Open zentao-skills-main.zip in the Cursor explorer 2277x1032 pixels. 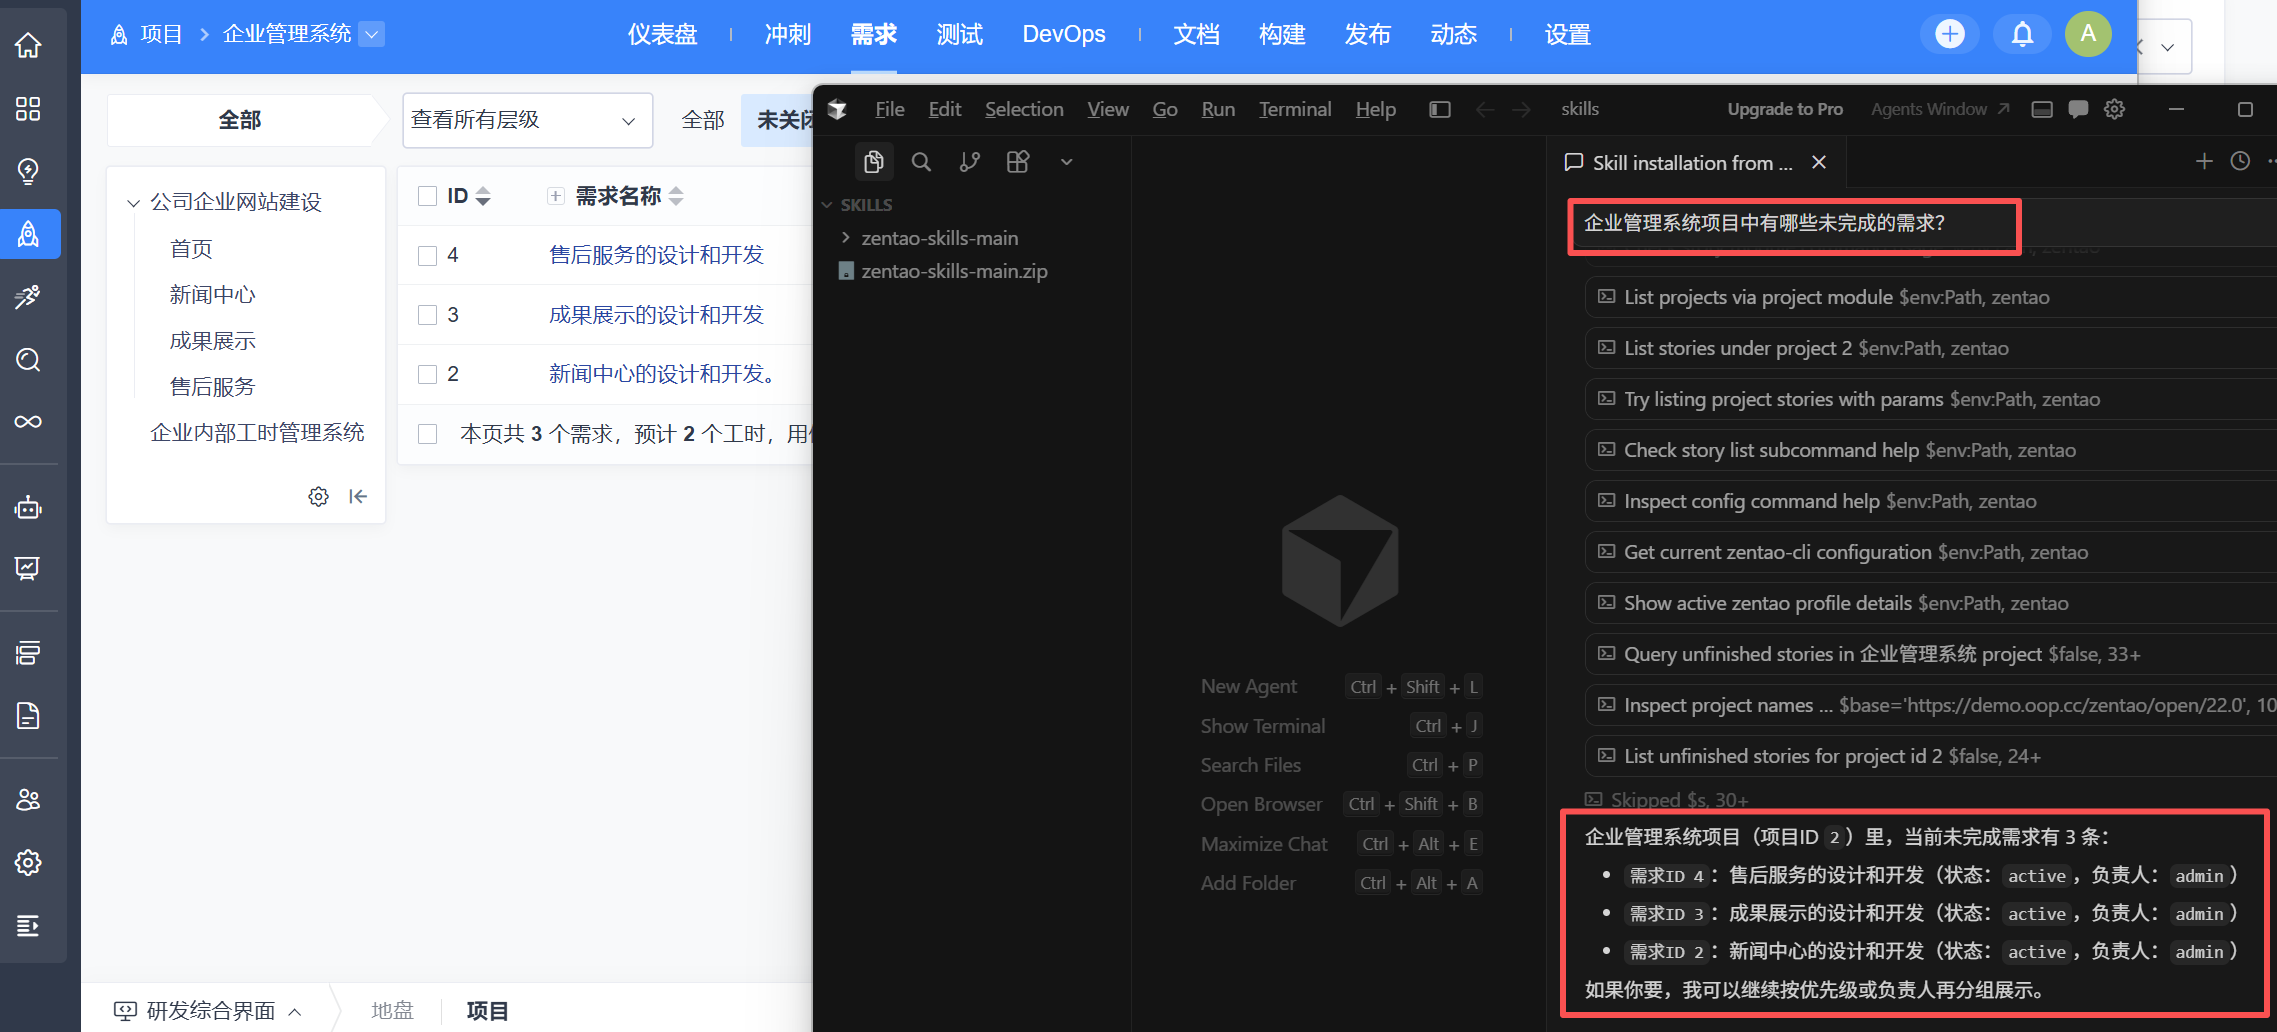pyautogui.click(x=954, y=271)
